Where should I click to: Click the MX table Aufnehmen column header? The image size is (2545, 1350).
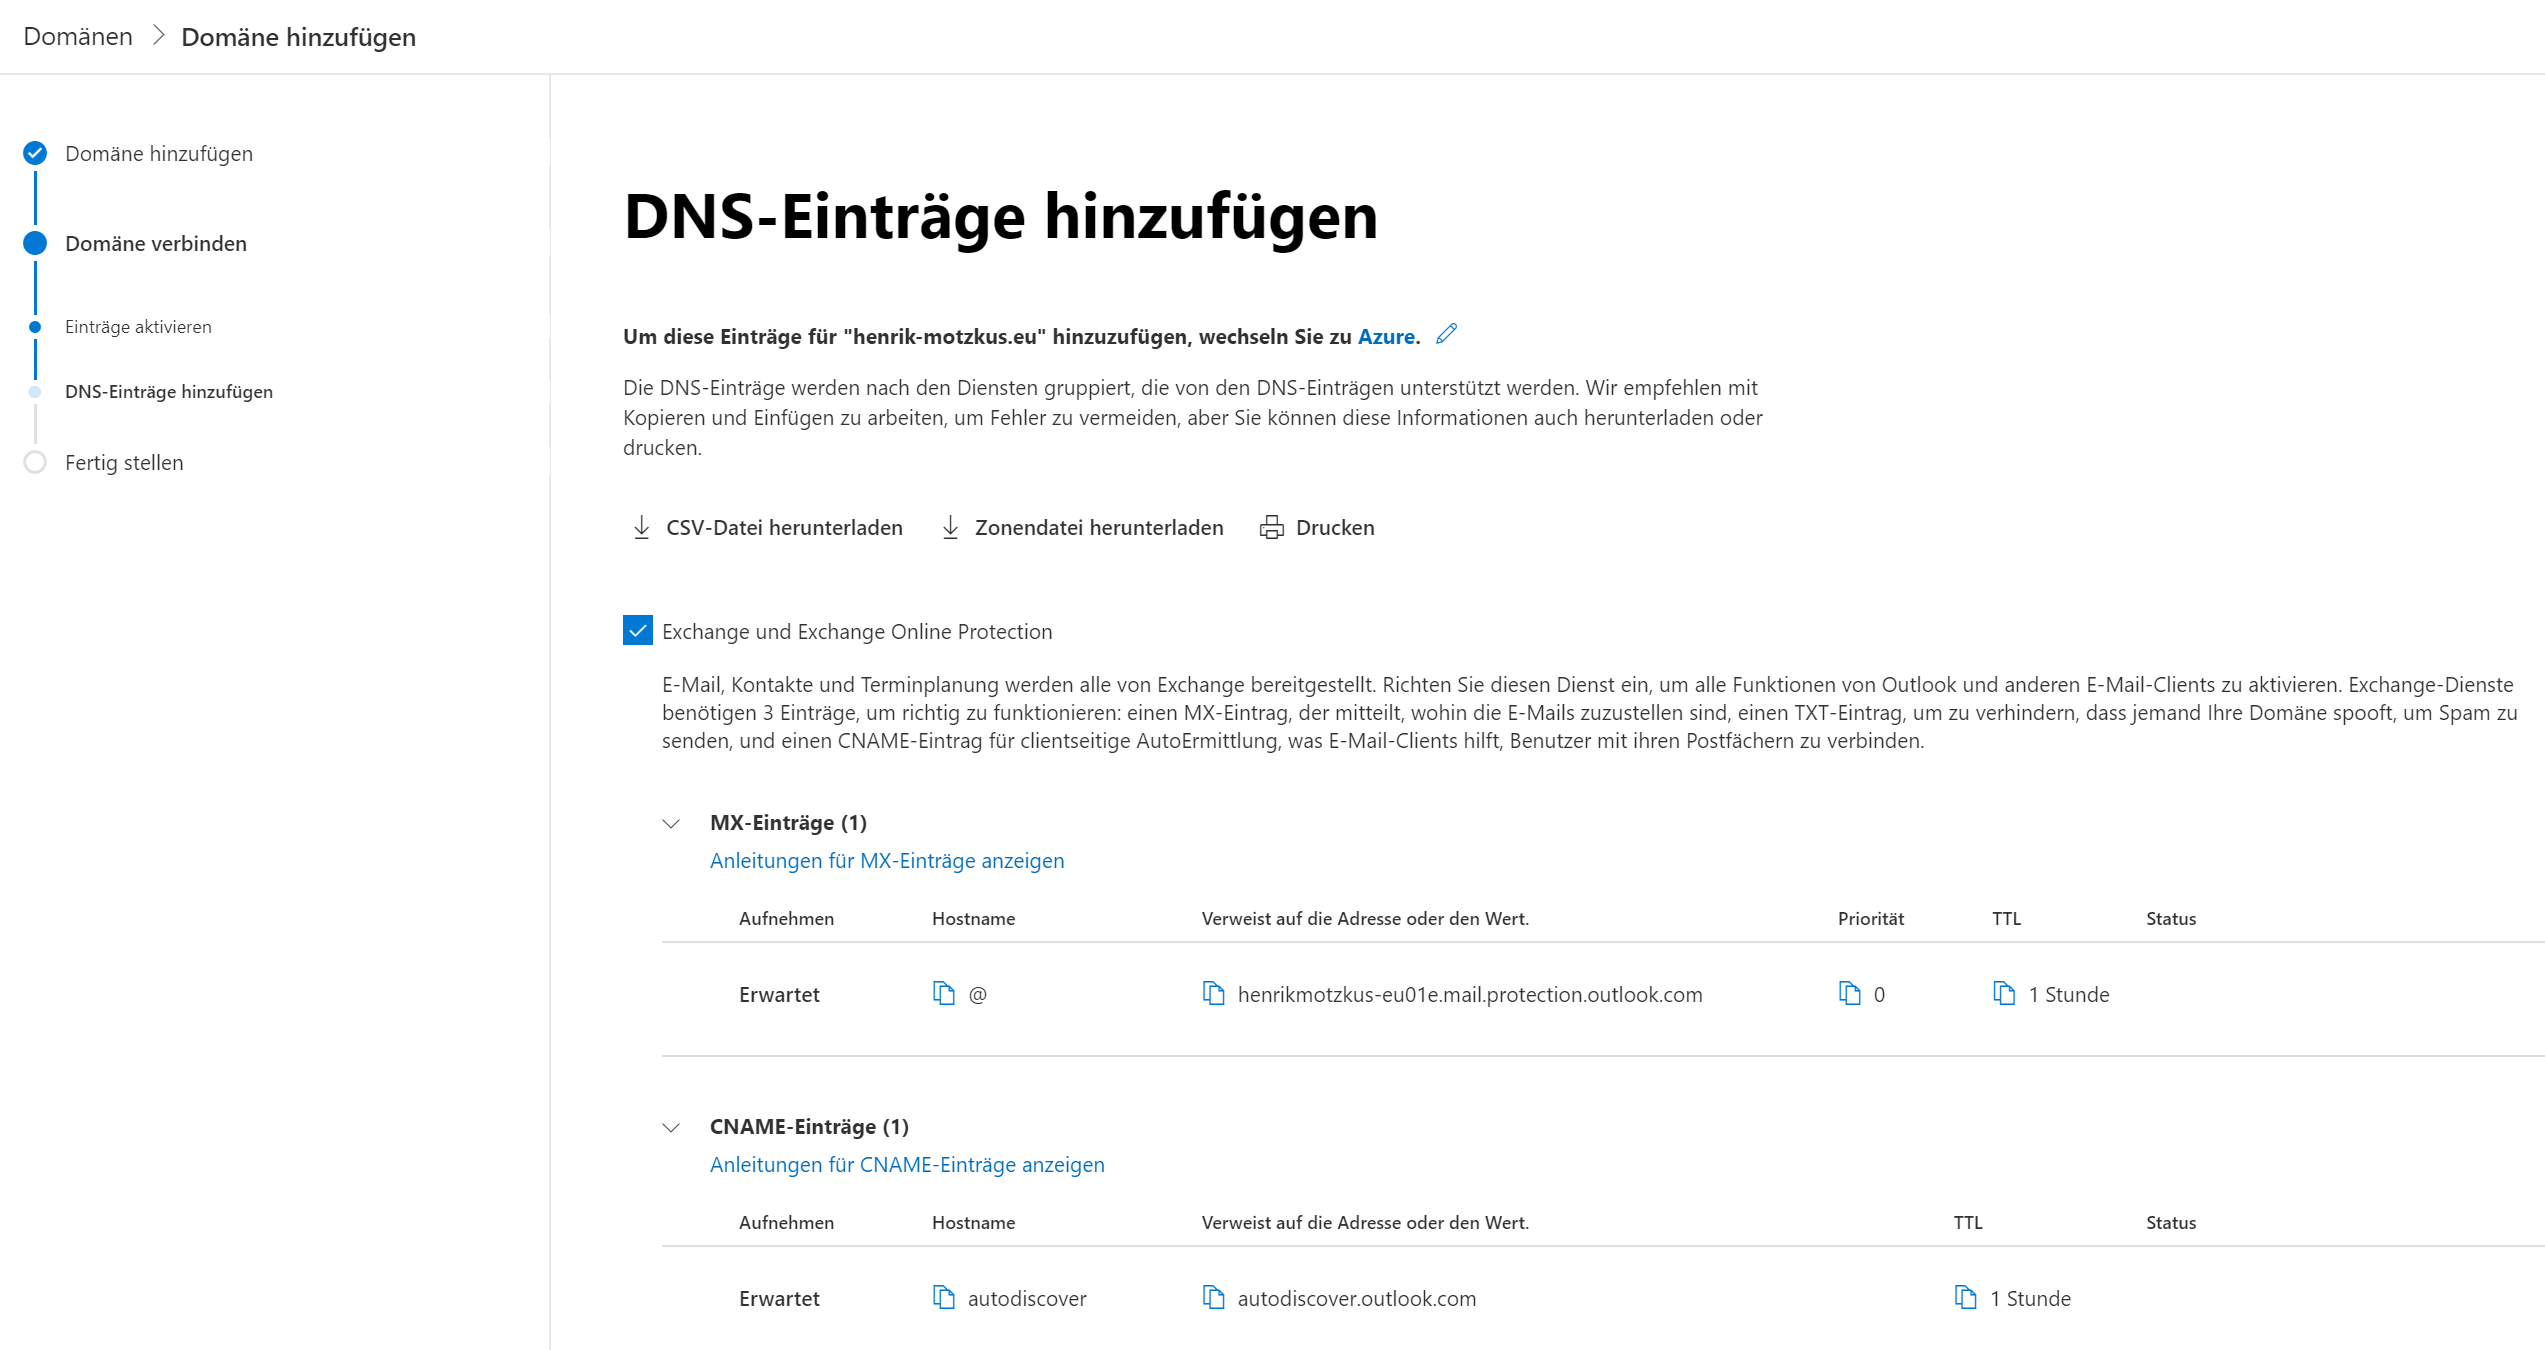(x=786, y=918)
